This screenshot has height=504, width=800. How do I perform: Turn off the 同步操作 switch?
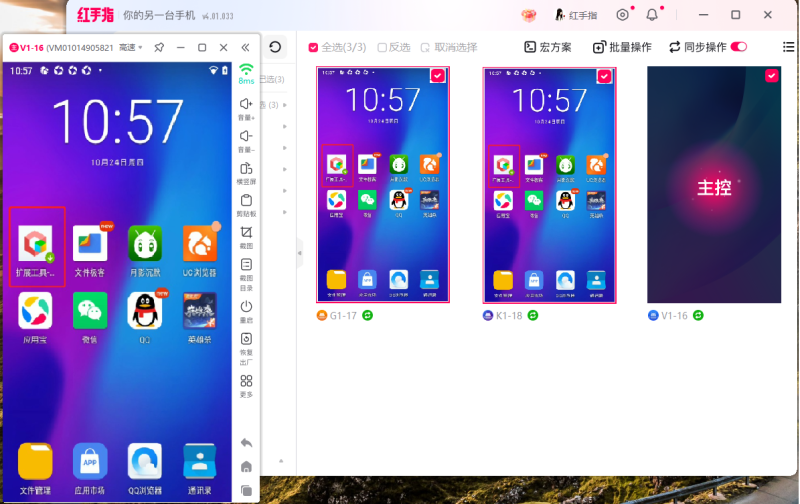coord(739,47)
